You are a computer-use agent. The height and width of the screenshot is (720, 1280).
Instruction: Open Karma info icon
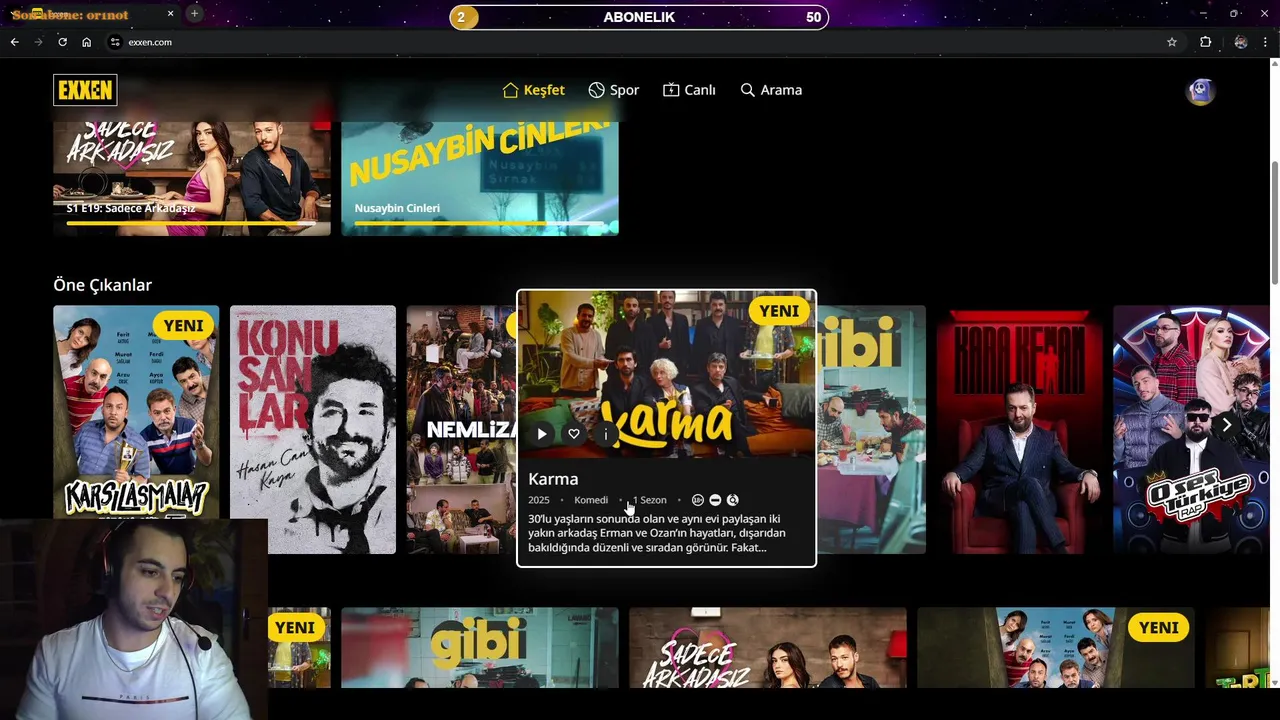coord(606,434)
